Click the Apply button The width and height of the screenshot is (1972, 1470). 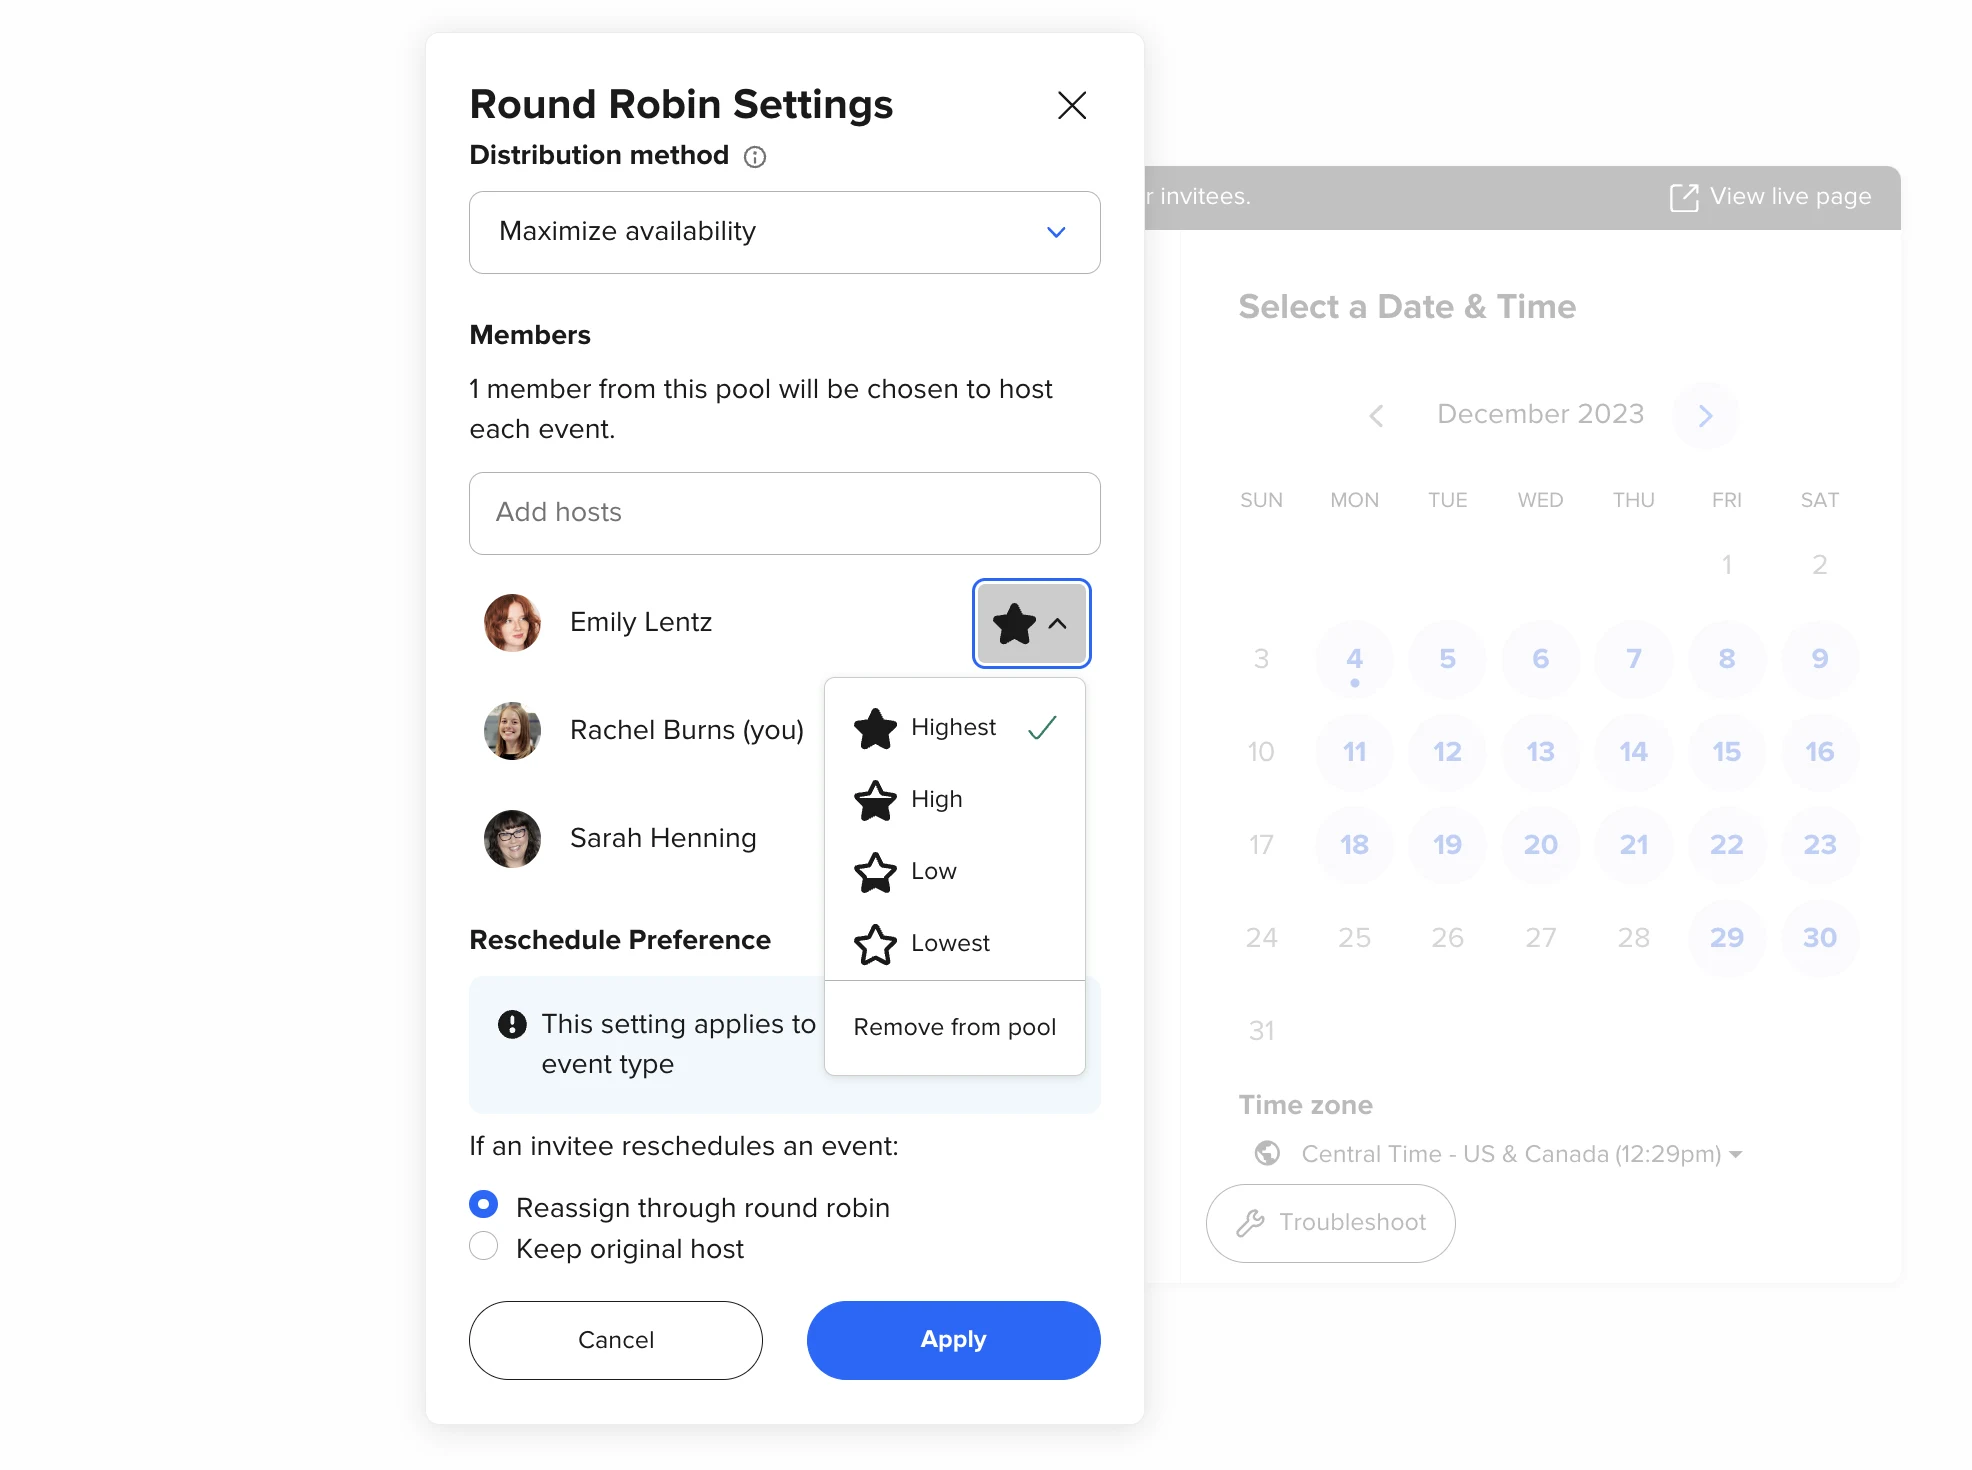click(951, 1339)
